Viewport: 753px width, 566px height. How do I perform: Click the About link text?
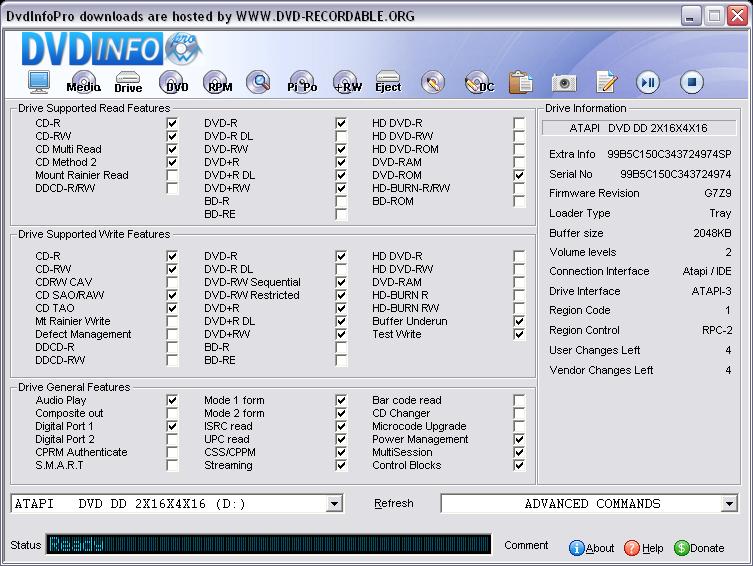(x=600, y=548)
